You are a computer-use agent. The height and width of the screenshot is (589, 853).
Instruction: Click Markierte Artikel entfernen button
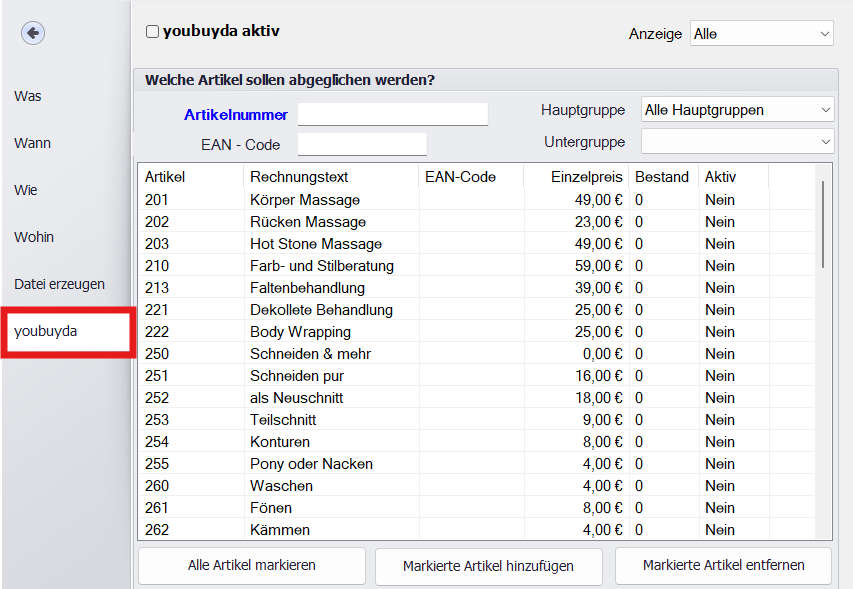(x=723, y=565)
